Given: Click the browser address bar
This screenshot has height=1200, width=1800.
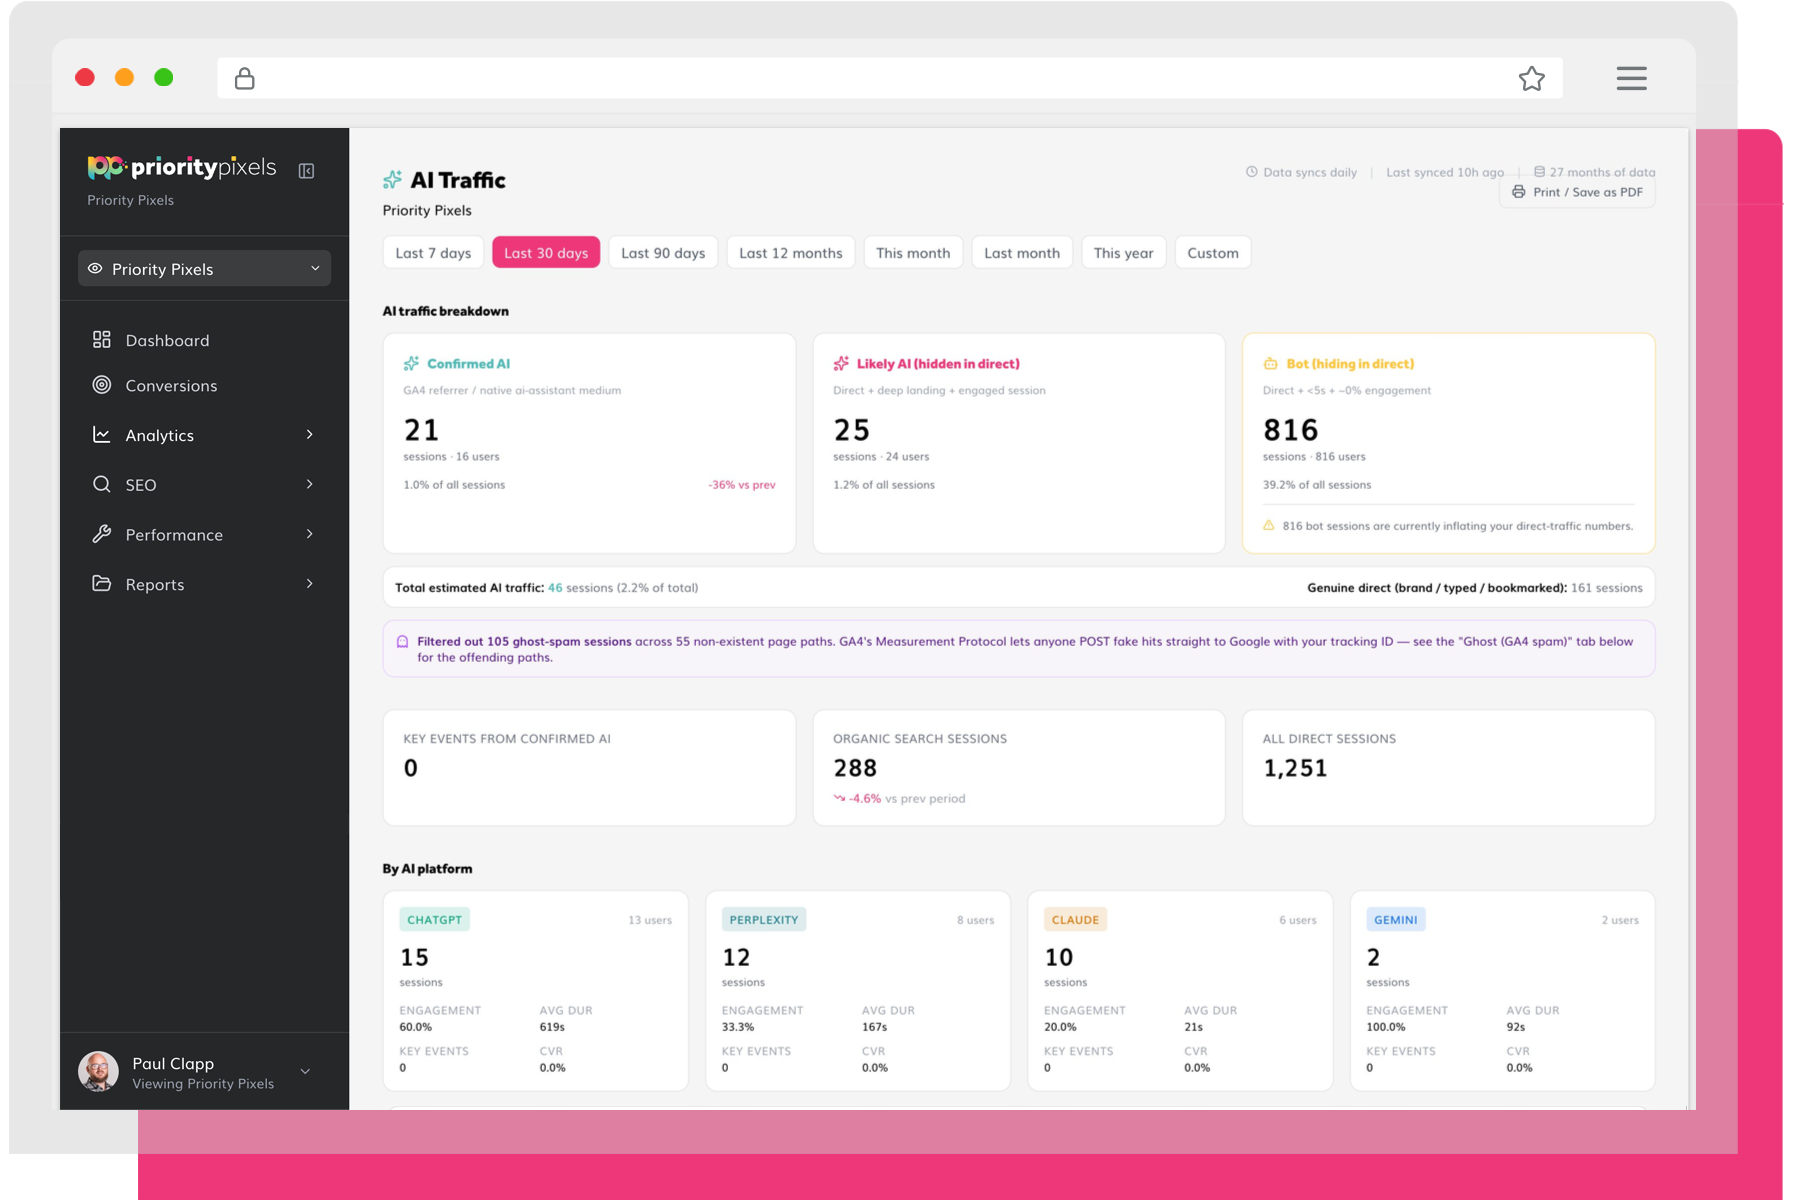Looking at the screenshot, I should point(890,78).
